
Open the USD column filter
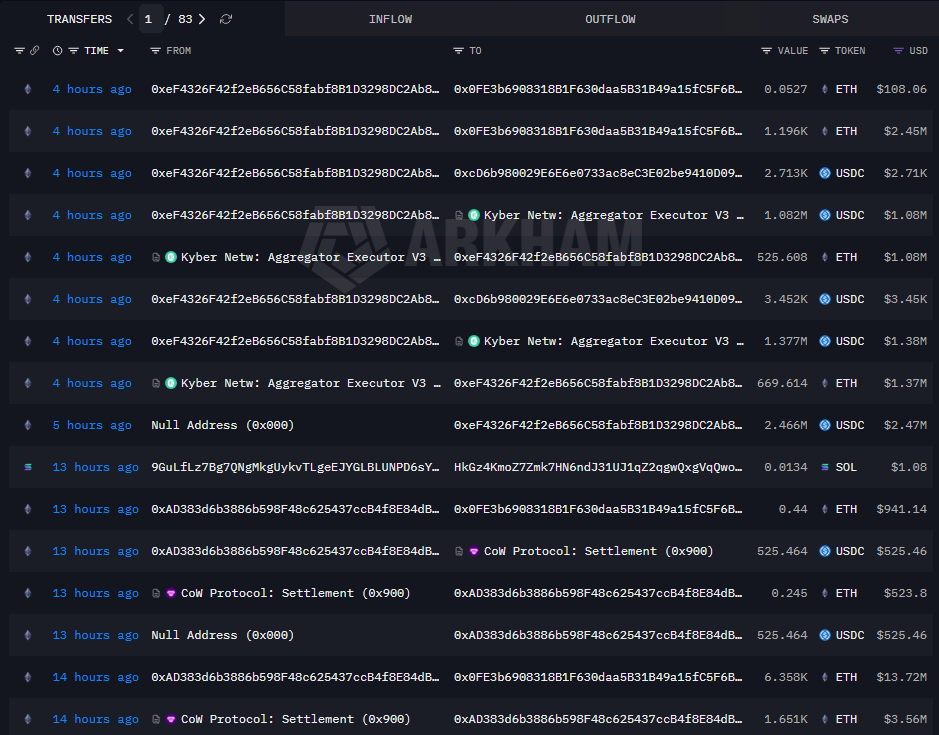[898, 51]
